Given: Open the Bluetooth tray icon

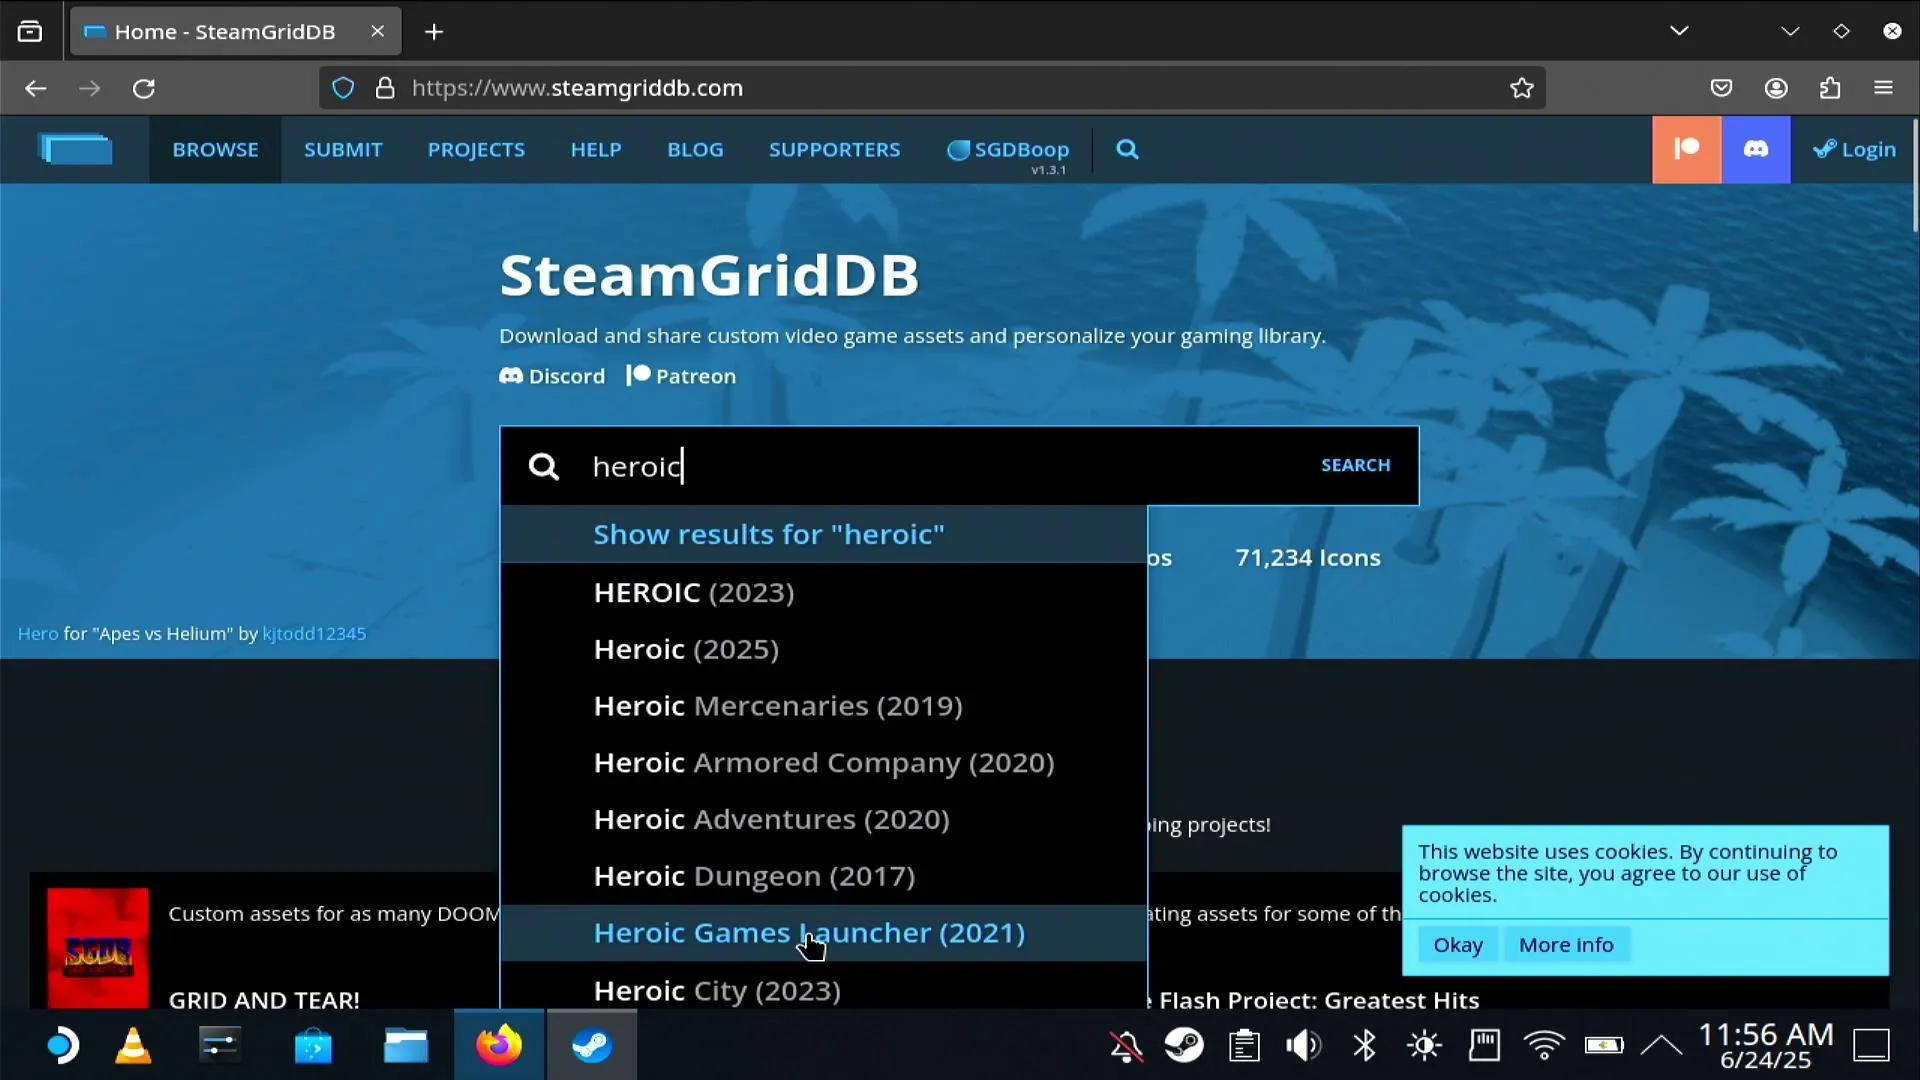Looking at the screenshot, I should (x=1364, y=1046).
